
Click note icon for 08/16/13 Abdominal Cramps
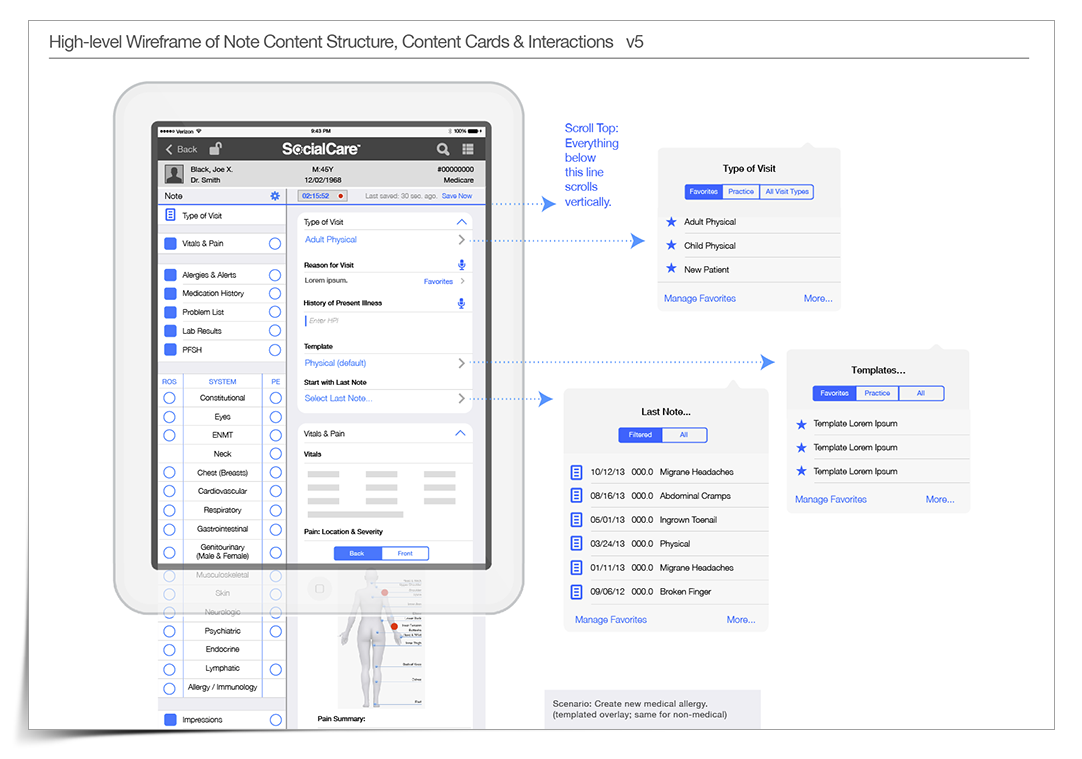(576, 495)
